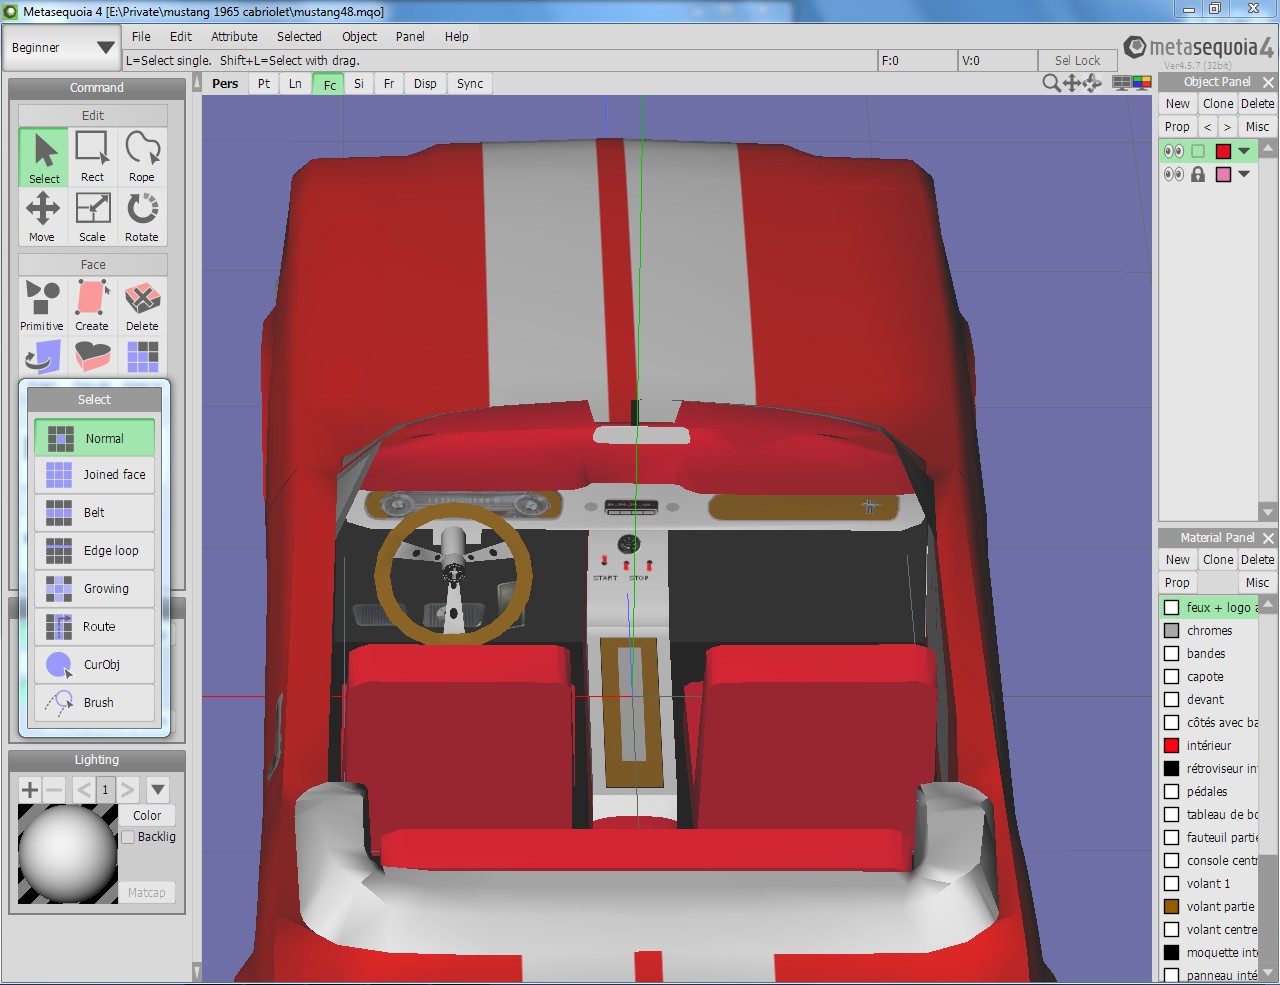The height and width of the screenshot is (985, 1280).
Task: Select the Create face tool
Action: tap(92, 306)
